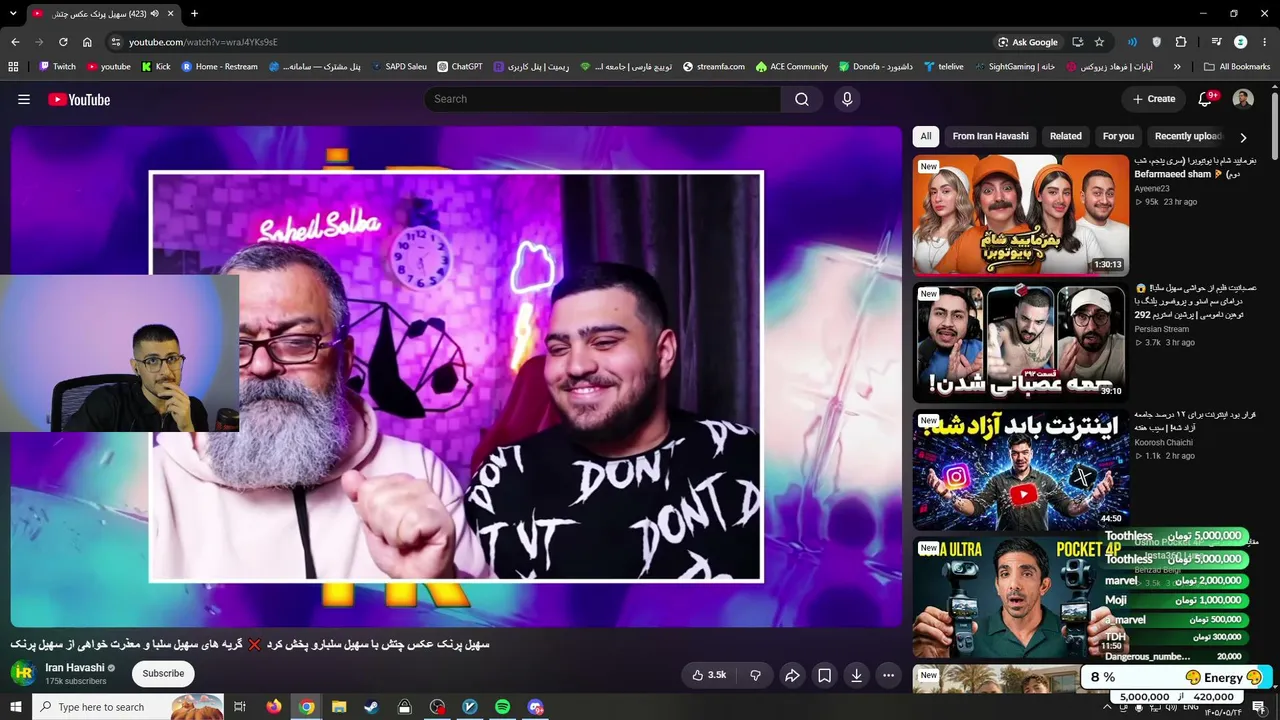The height and width of the screenshot is (720, 1280).
Task: Open the Chrome home page button
Action: coord(87,42)
